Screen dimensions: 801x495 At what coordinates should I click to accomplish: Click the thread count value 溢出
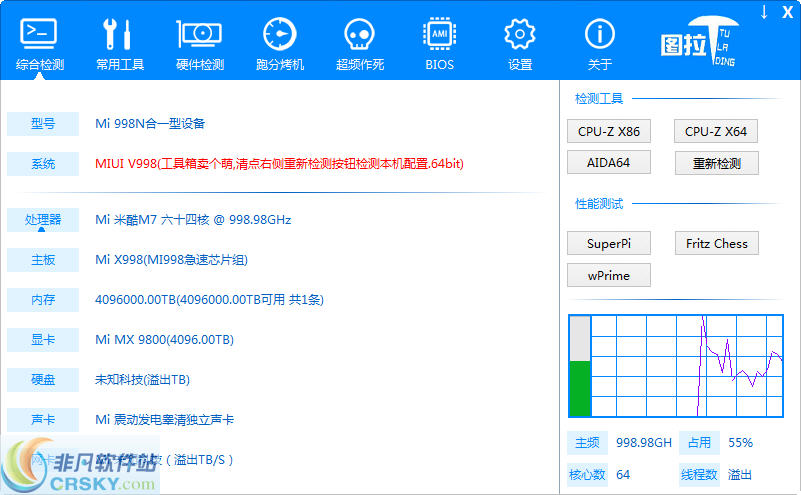click(x=740, y=475)
